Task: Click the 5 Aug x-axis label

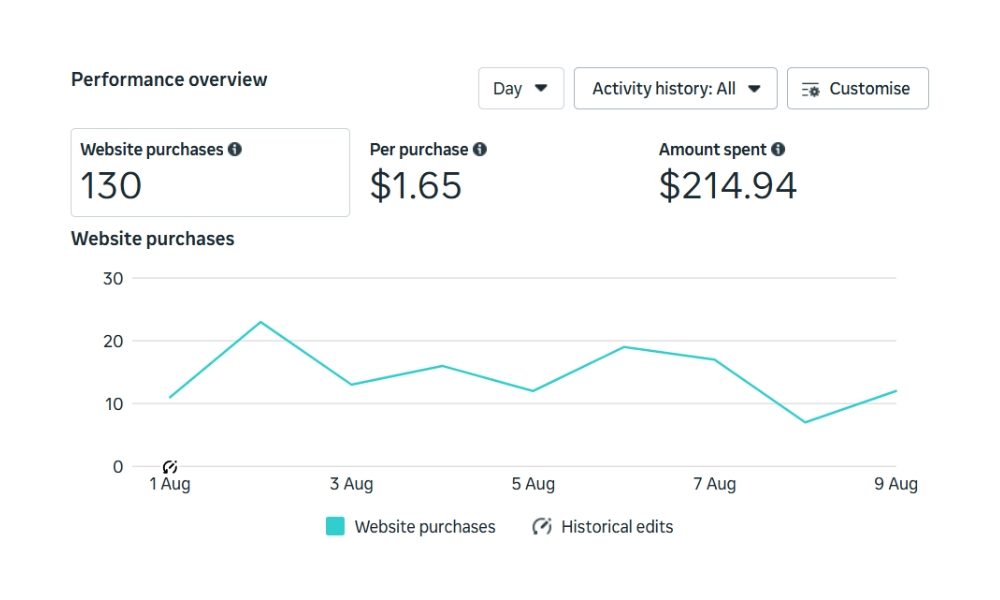Action: point(533,484)
